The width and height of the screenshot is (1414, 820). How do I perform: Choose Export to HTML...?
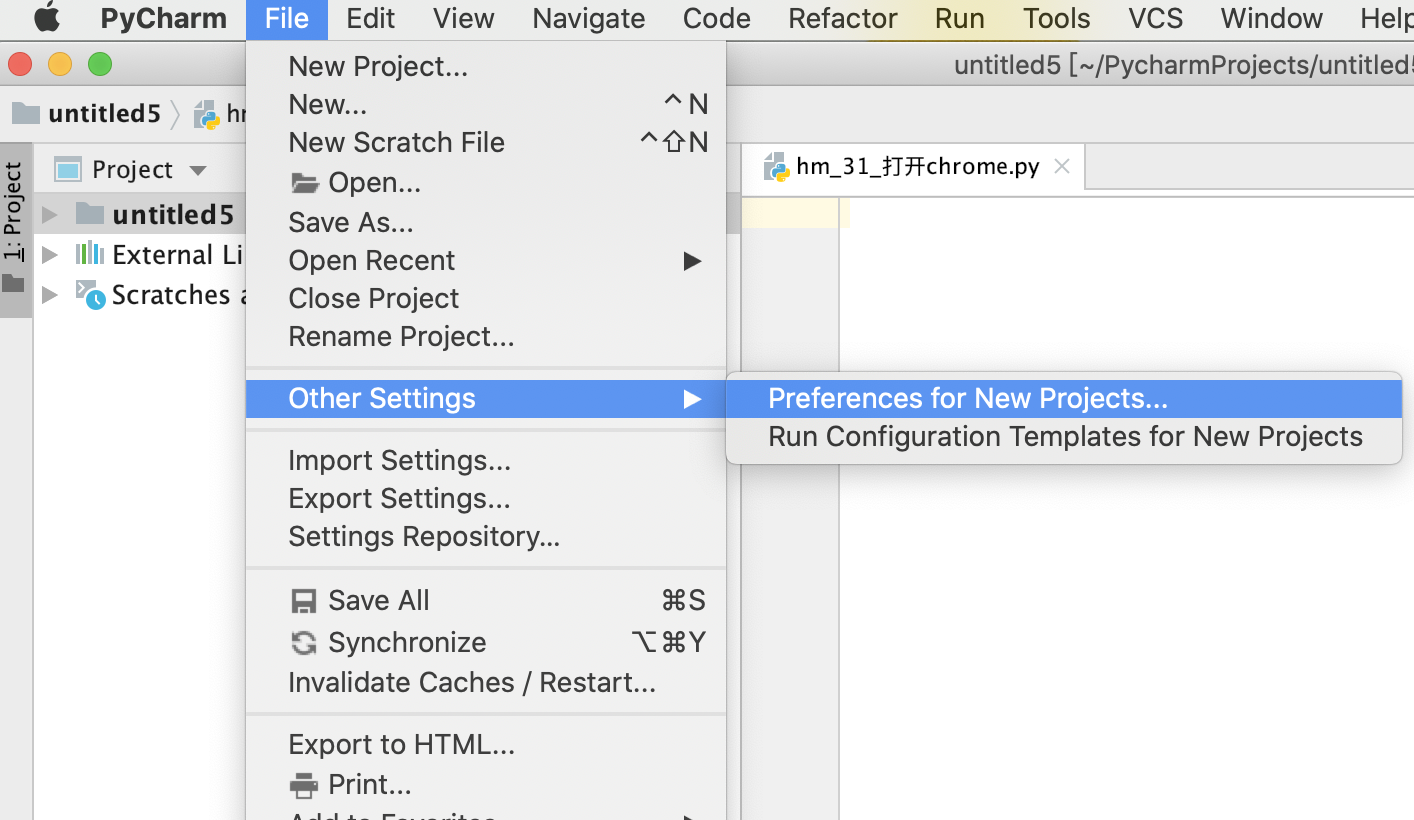pos(486,744)
